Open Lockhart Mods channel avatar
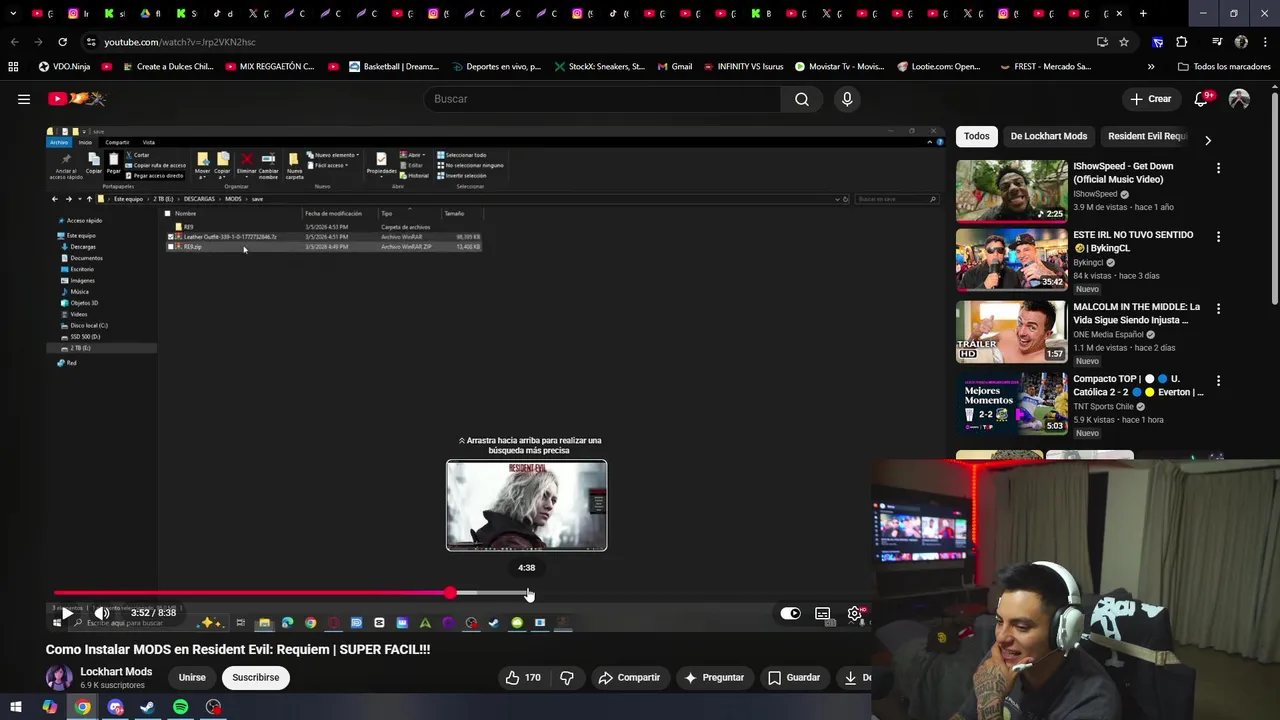The width and height of the screenshot is (1280, 720). point(59,677)
